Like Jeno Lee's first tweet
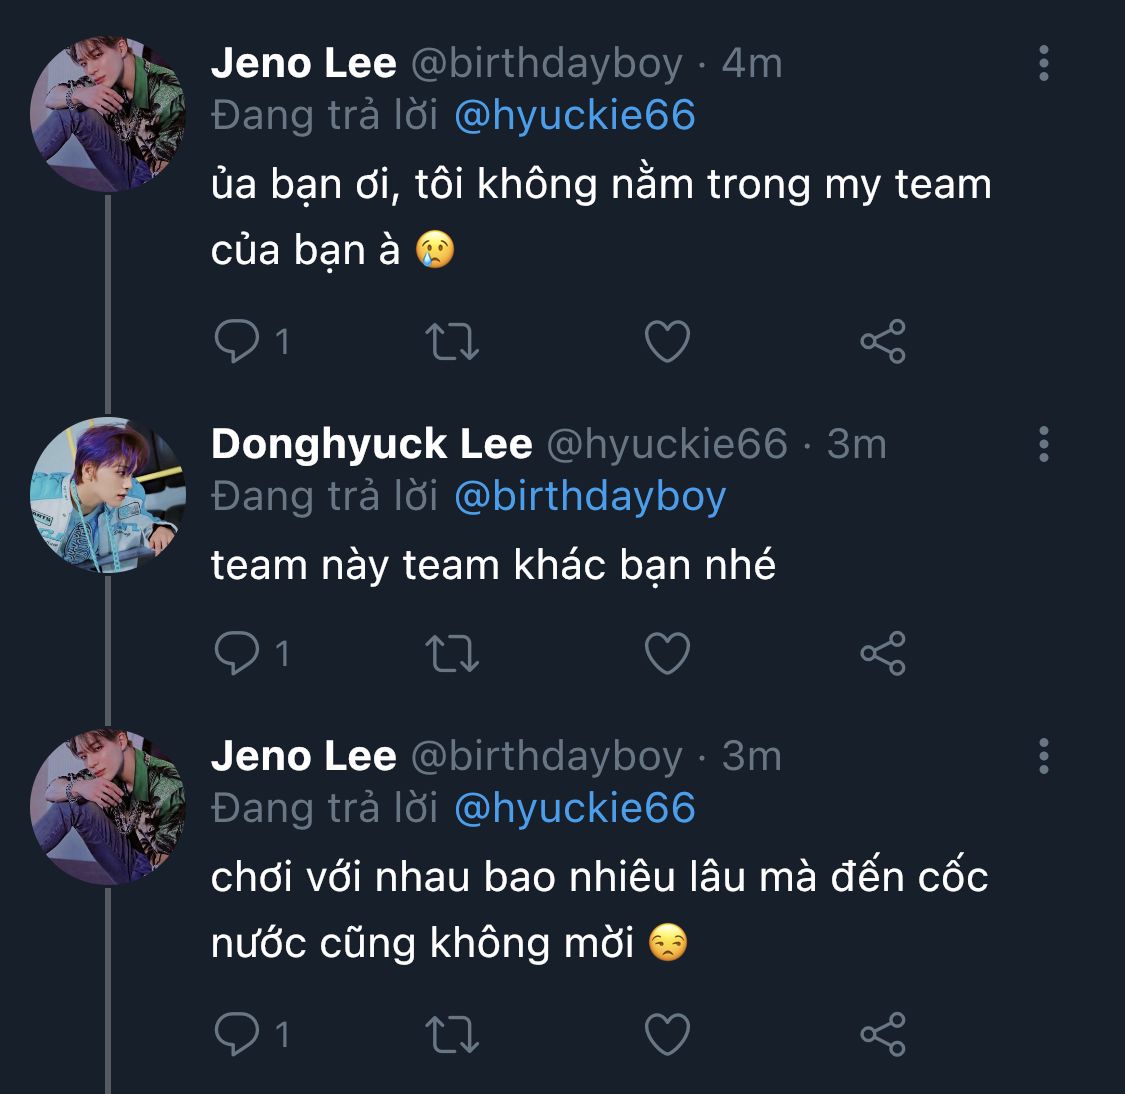 tap(667, 342)
